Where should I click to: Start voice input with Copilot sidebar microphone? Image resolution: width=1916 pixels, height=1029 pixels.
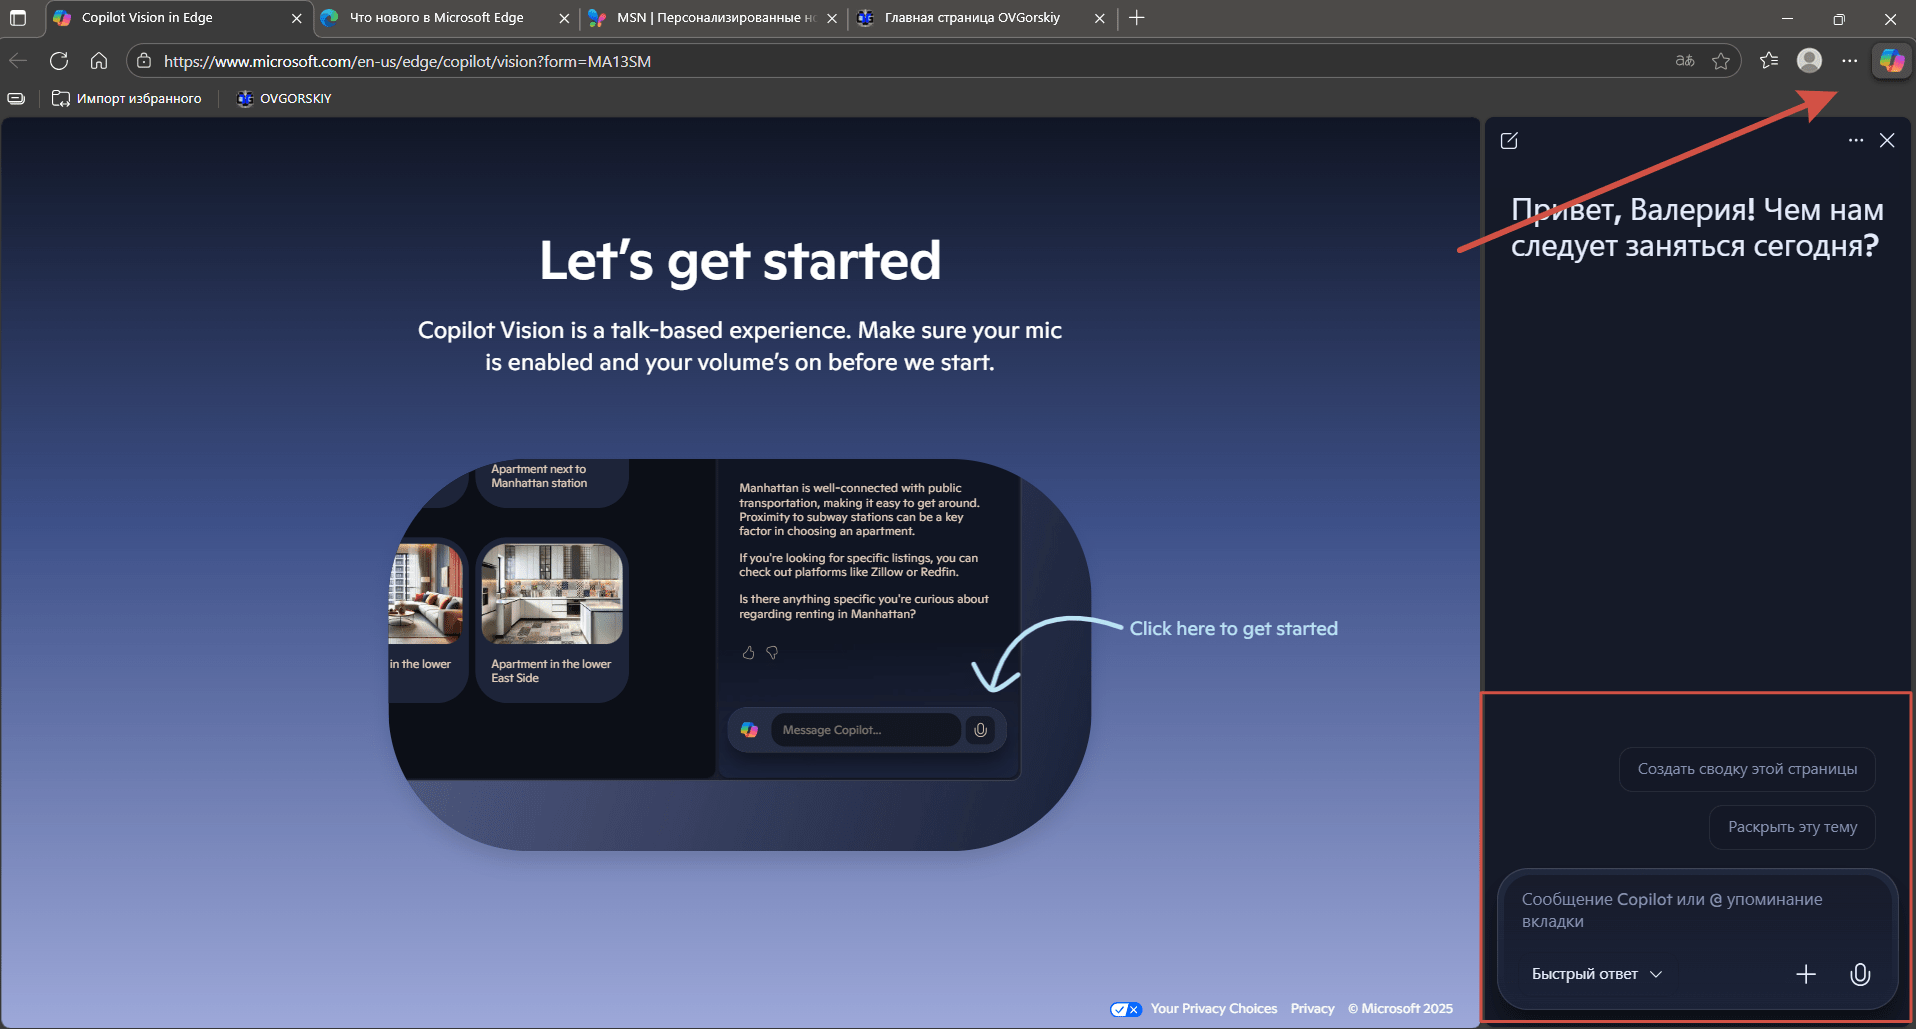[1860, 974]
